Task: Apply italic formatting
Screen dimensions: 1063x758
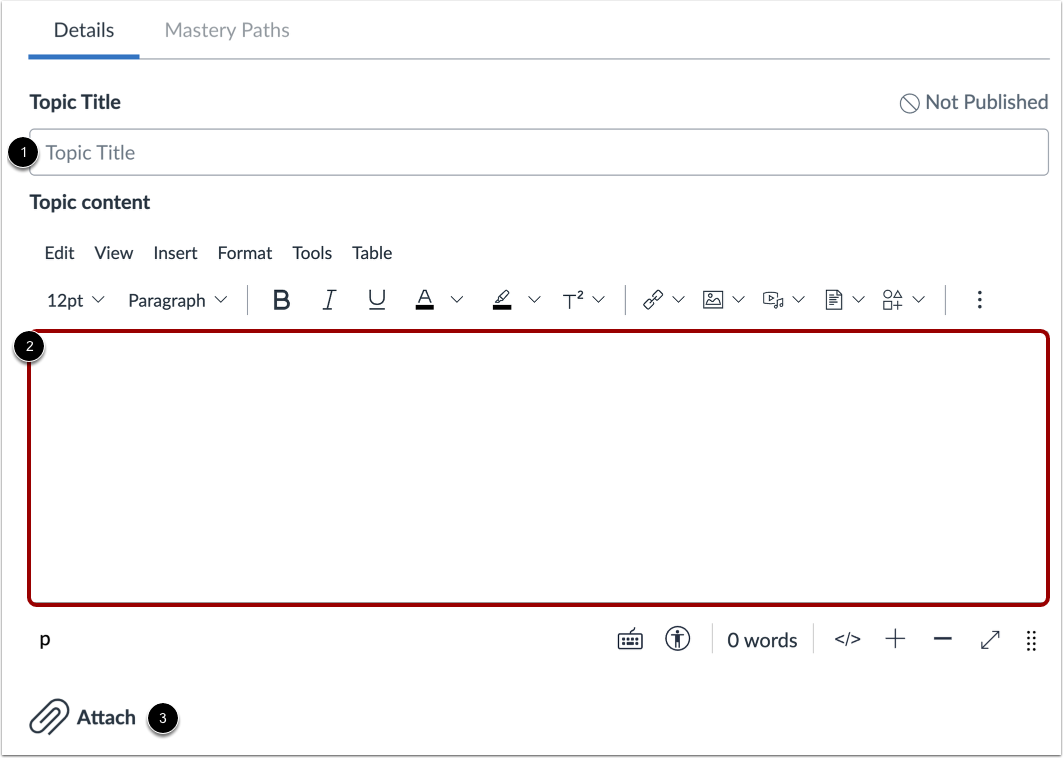Action: (329, 300)
